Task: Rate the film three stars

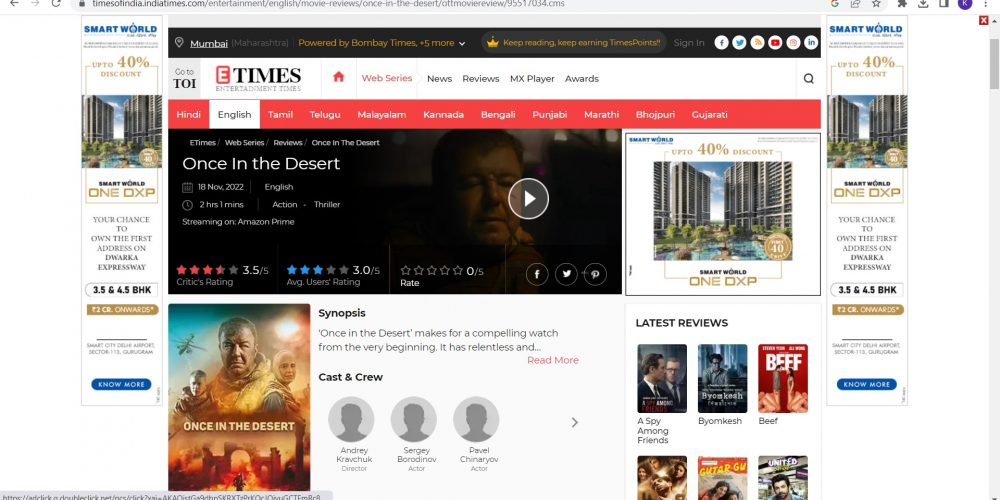Action: (x=432, y=270)
